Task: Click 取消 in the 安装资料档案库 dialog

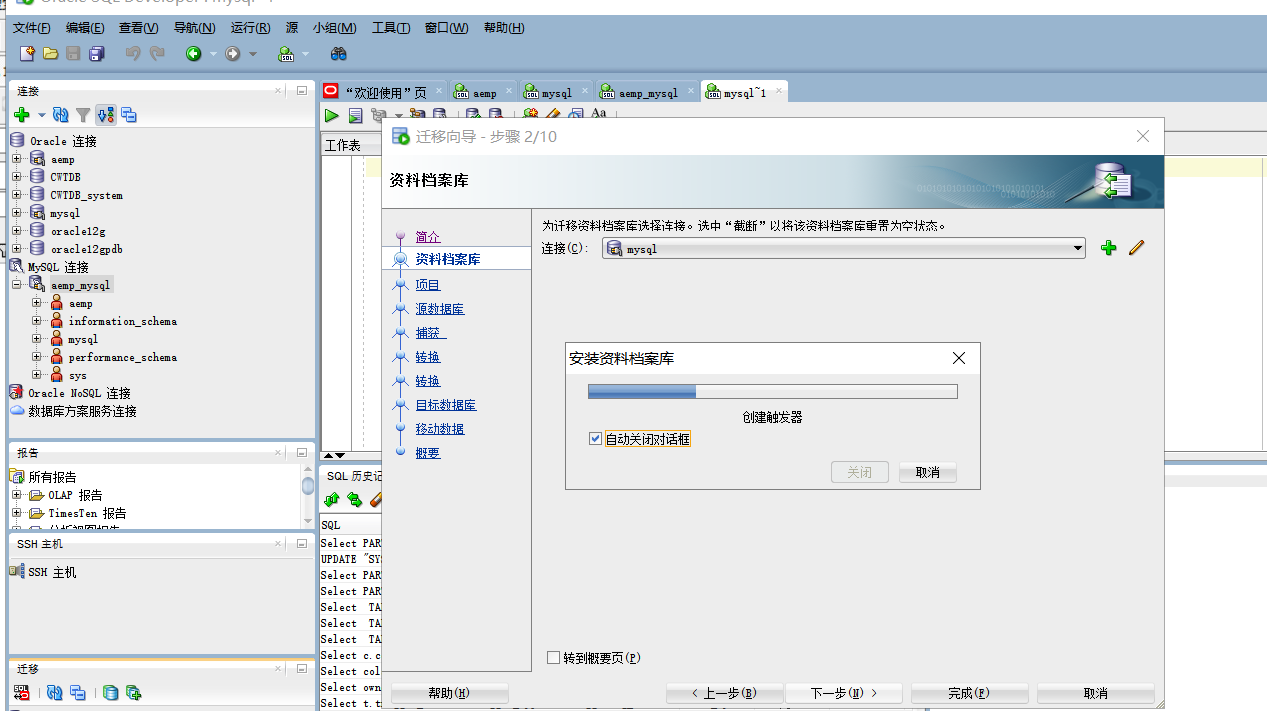Action: [927, 472]
